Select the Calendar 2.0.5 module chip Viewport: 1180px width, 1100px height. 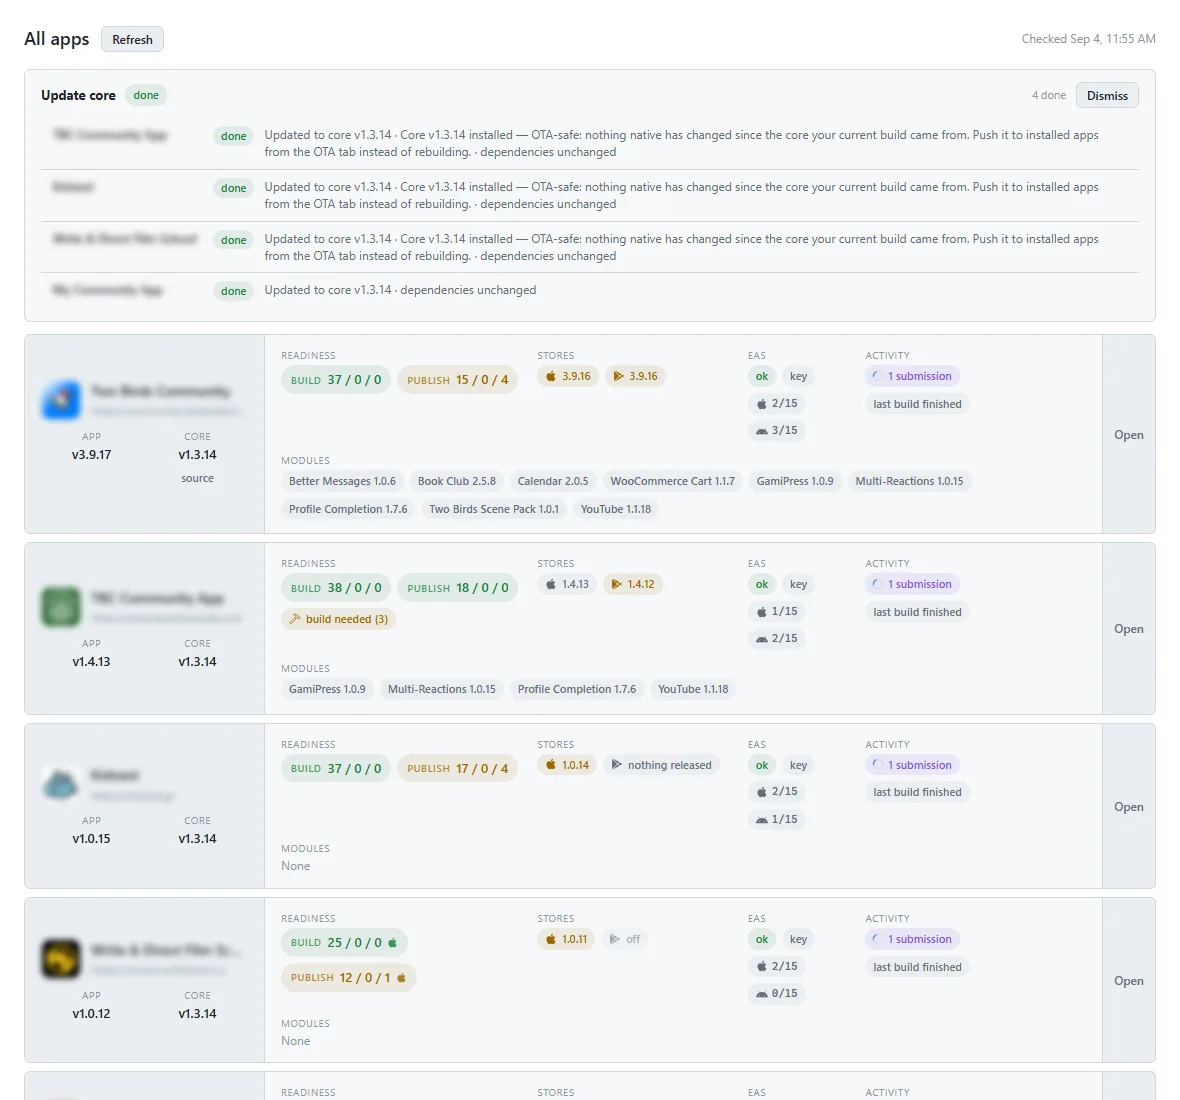click(553, 481)
